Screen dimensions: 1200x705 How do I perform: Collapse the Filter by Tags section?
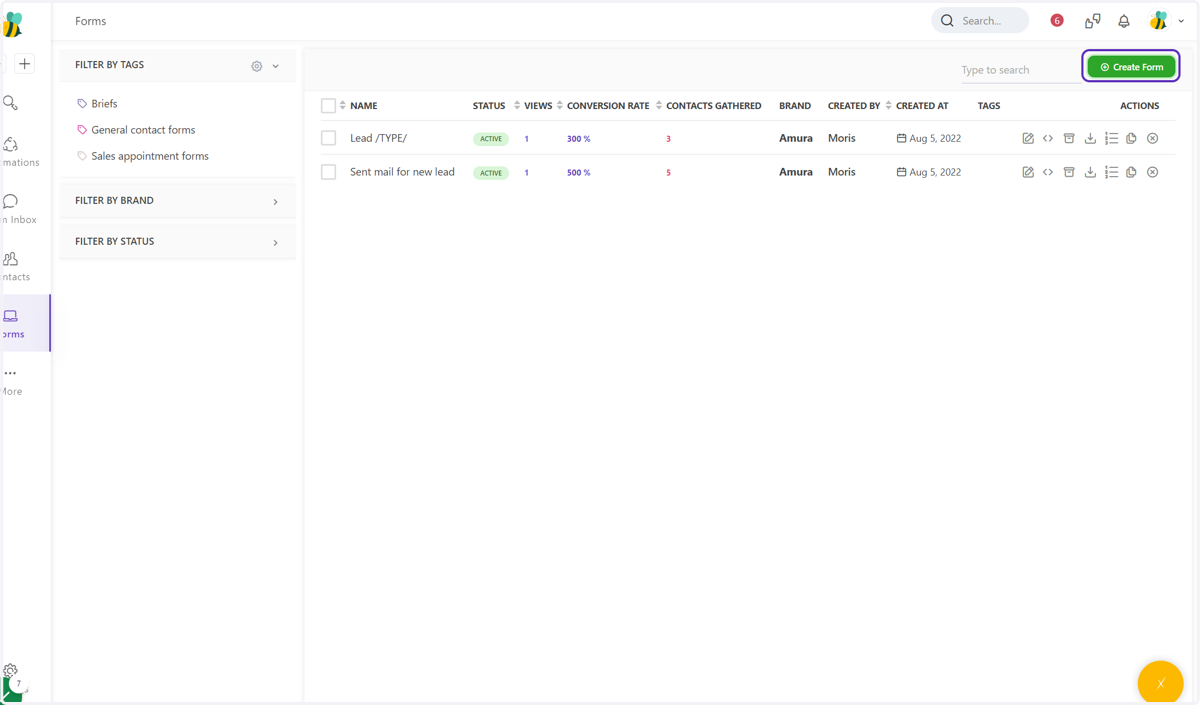[276, 66]
